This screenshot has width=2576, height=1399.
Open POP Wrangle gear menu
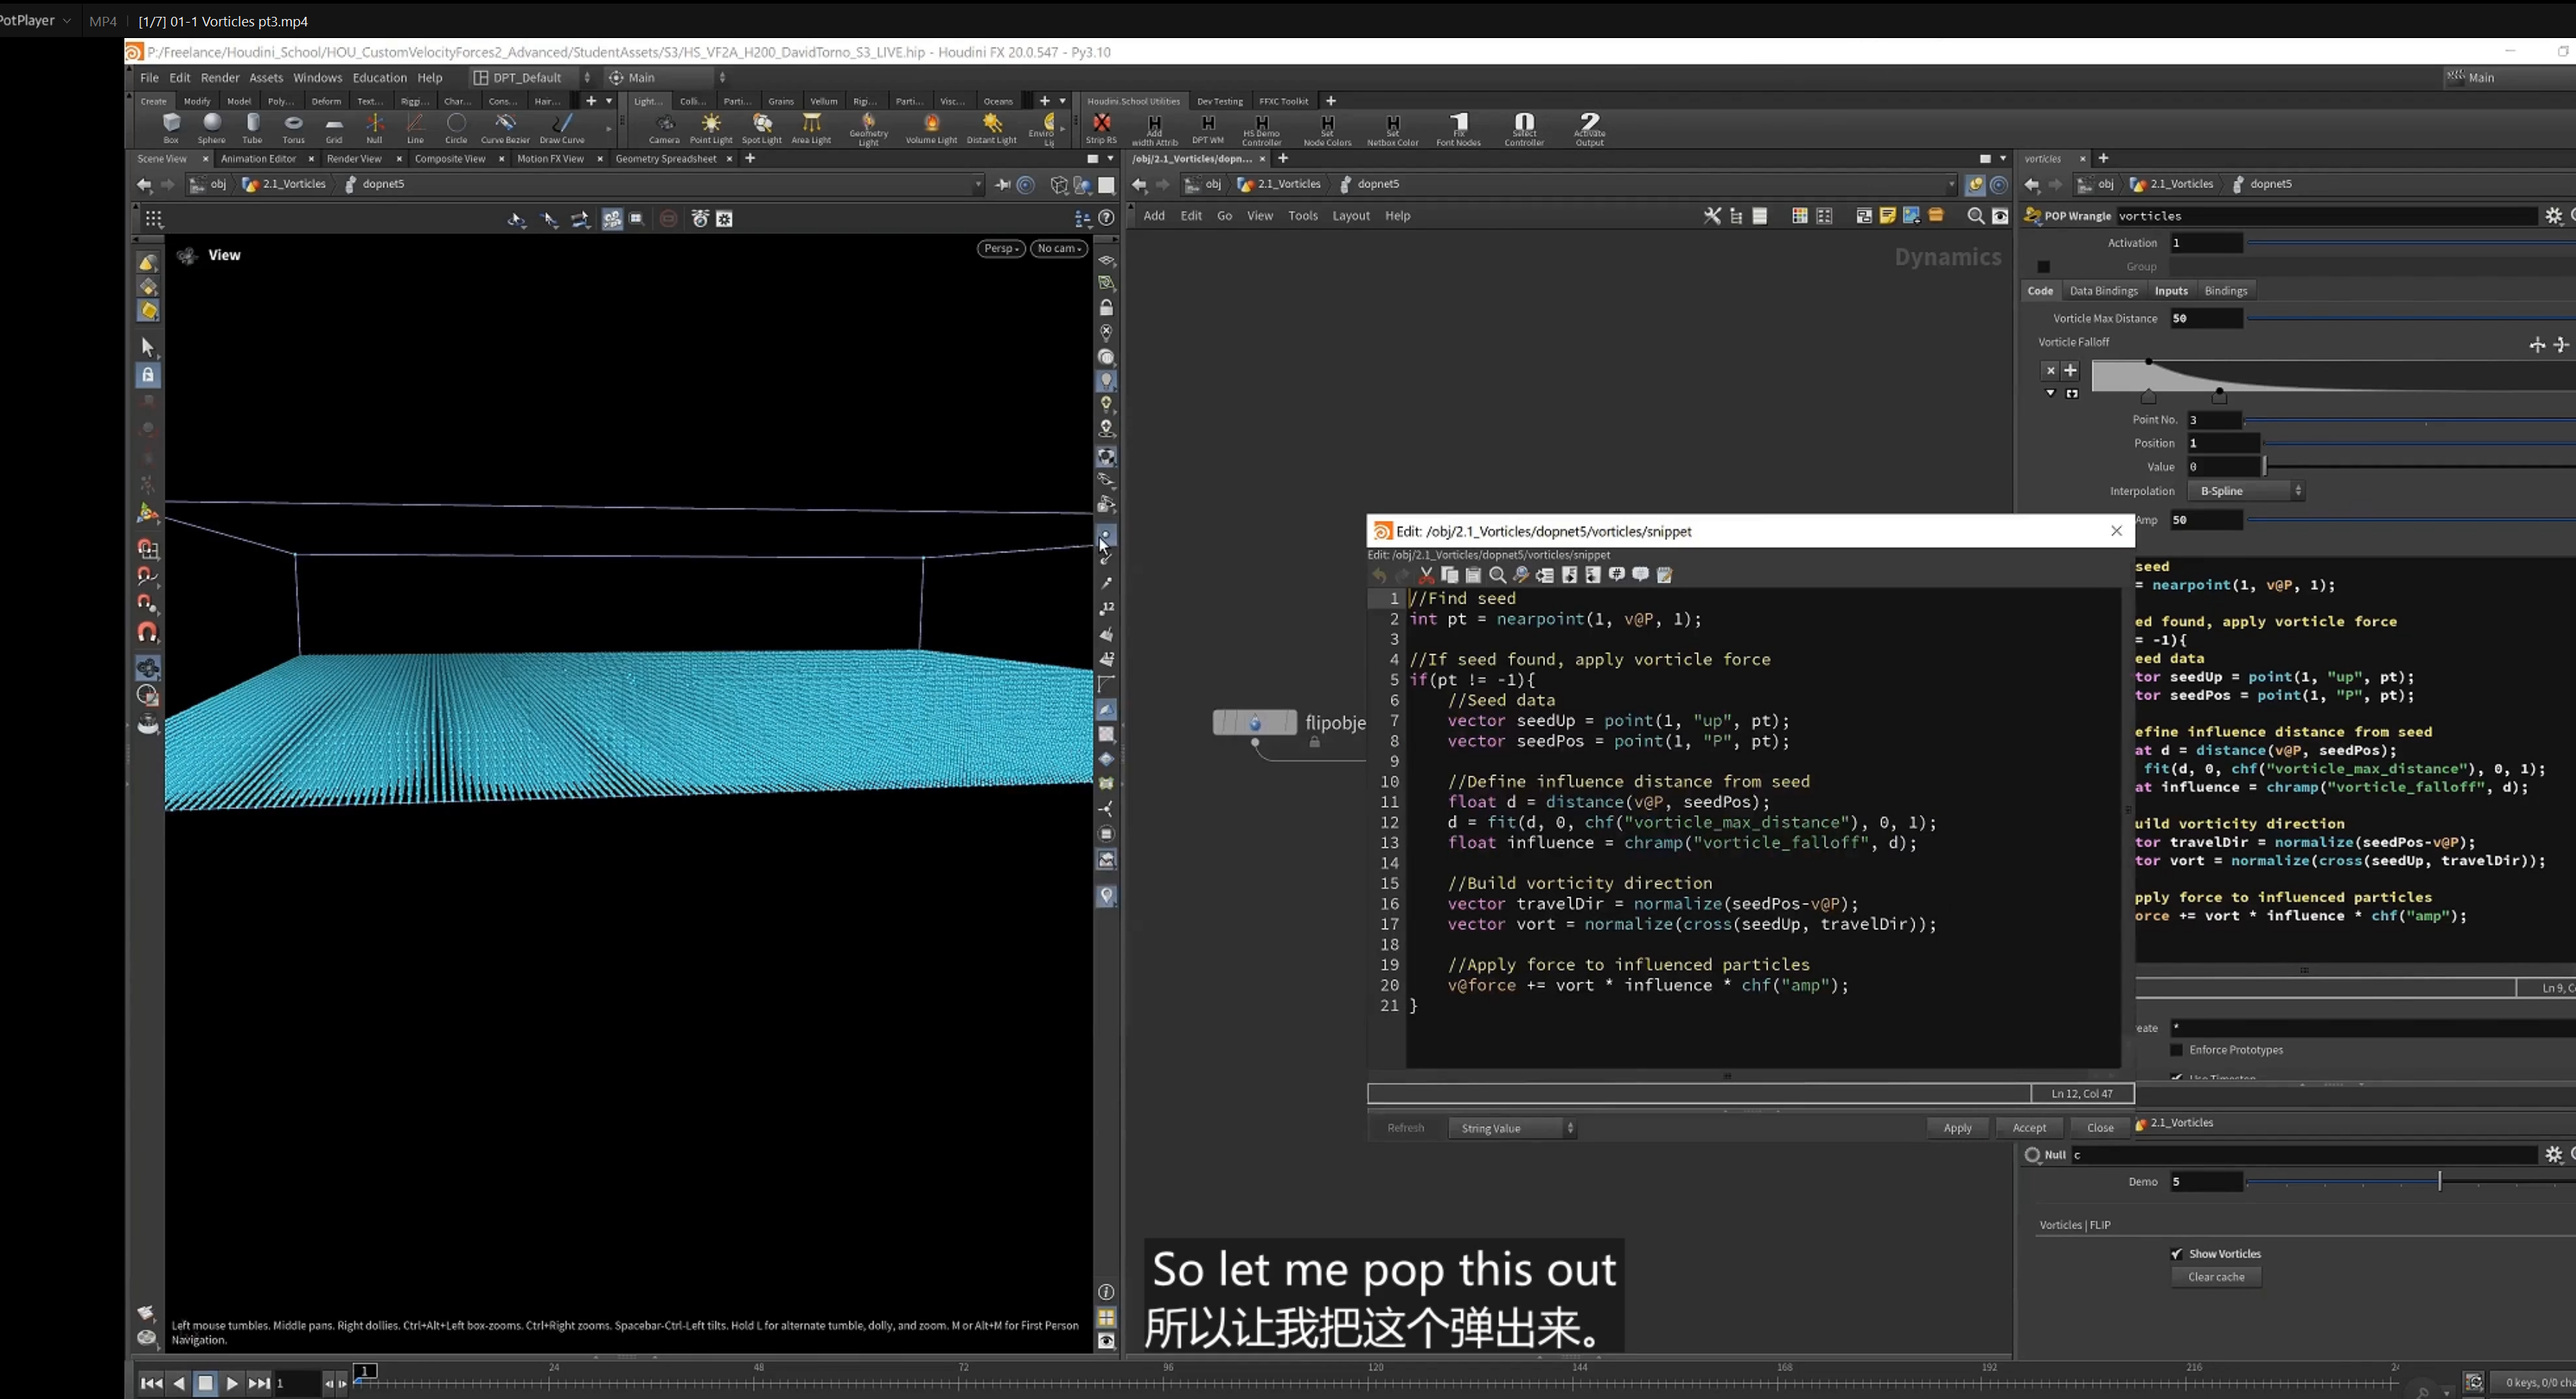click(2553, 216)
